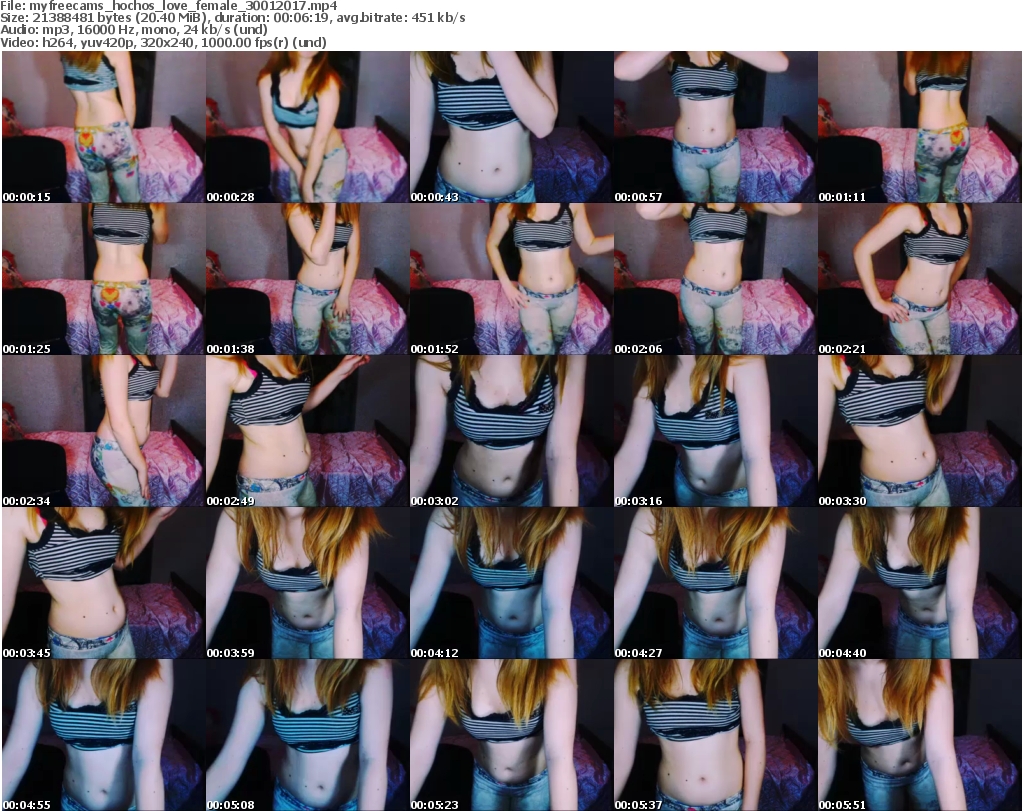Select the frame marked 00:03:16

click(715, 431)
